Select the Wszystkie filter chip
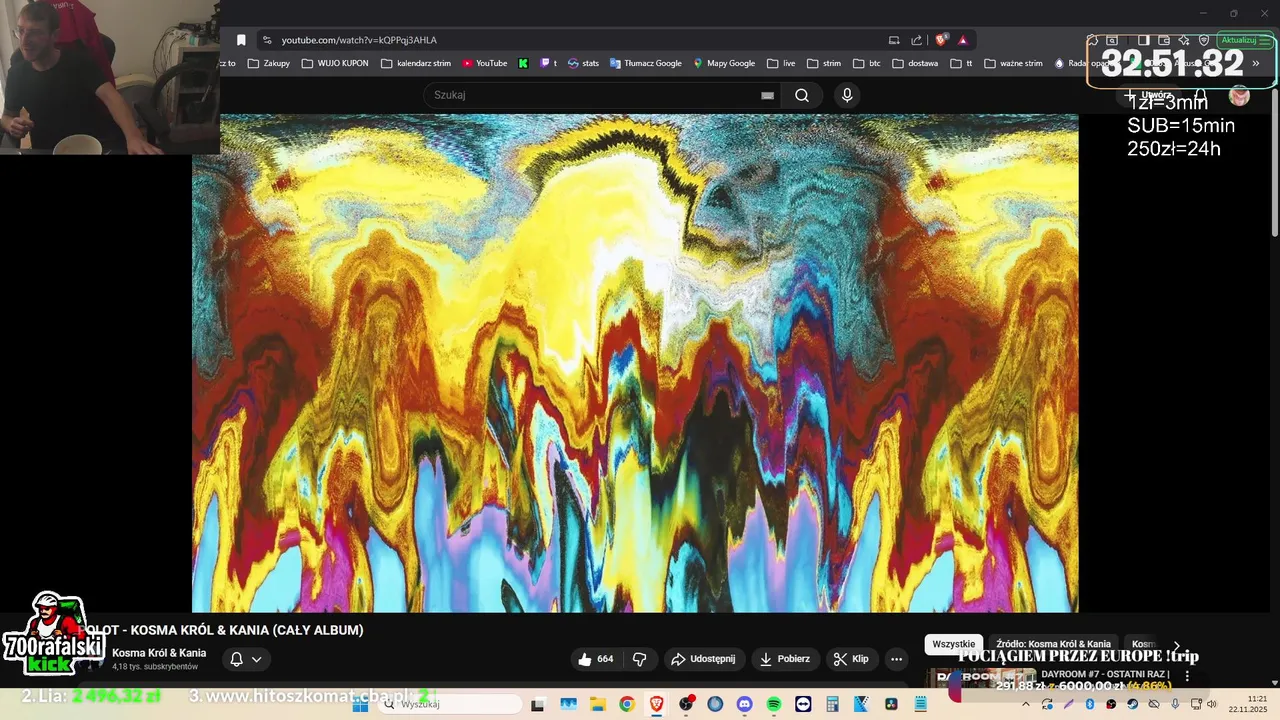 click(x=953, y=644)
